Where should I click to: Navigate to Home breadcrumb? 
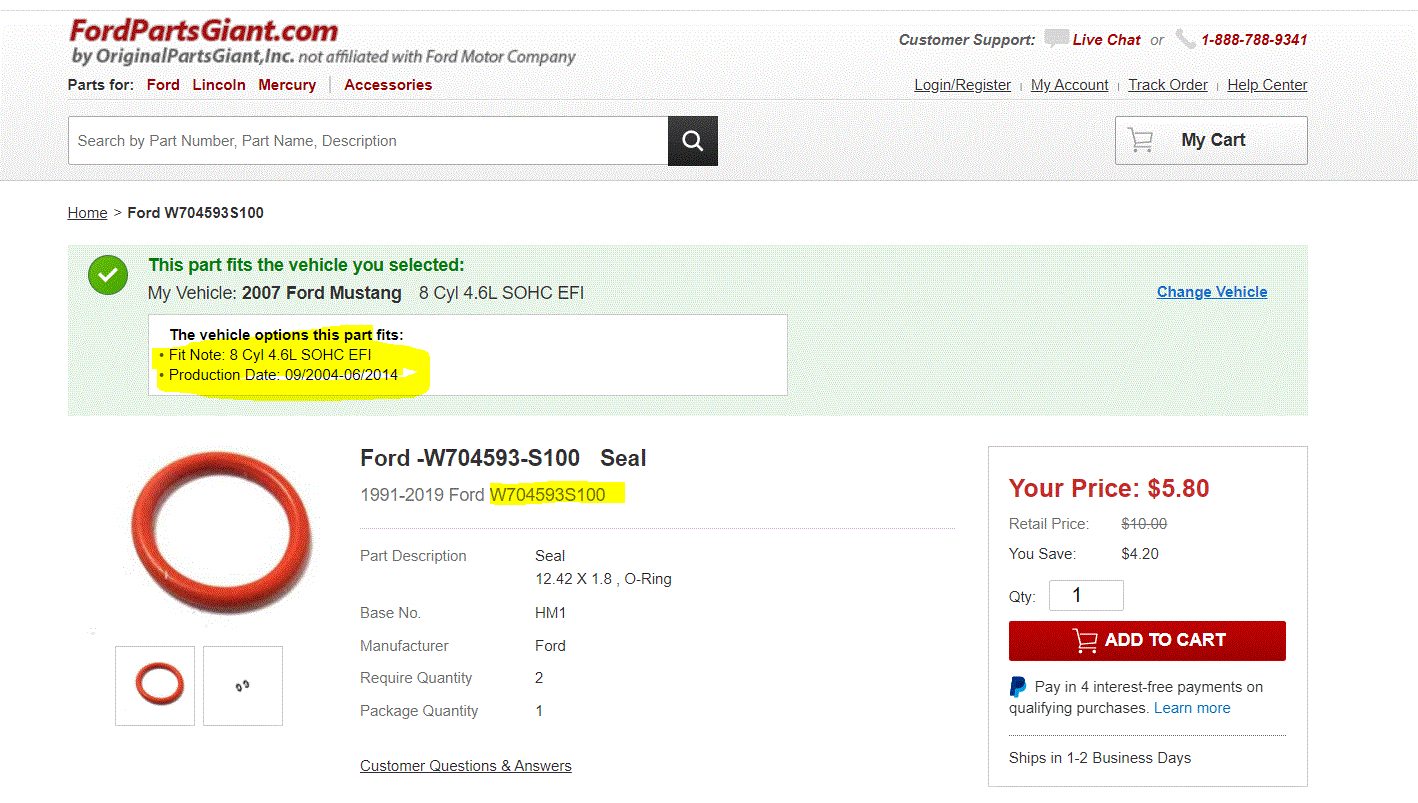click(x=87, y=213)
